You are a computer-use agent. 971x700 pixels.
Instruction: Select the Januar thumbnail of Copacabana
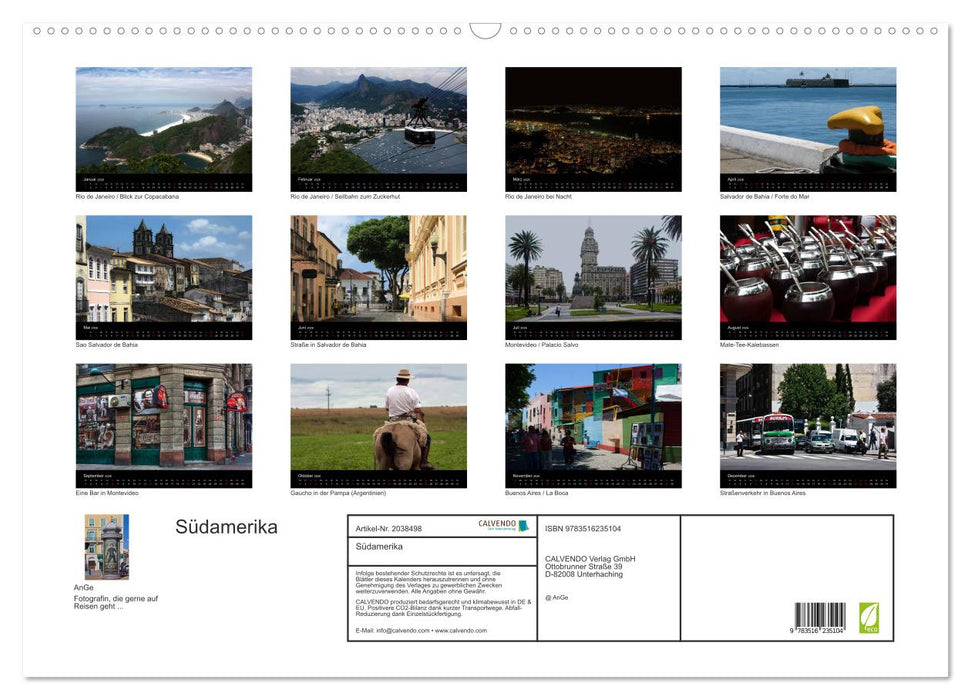coord(164,127)
